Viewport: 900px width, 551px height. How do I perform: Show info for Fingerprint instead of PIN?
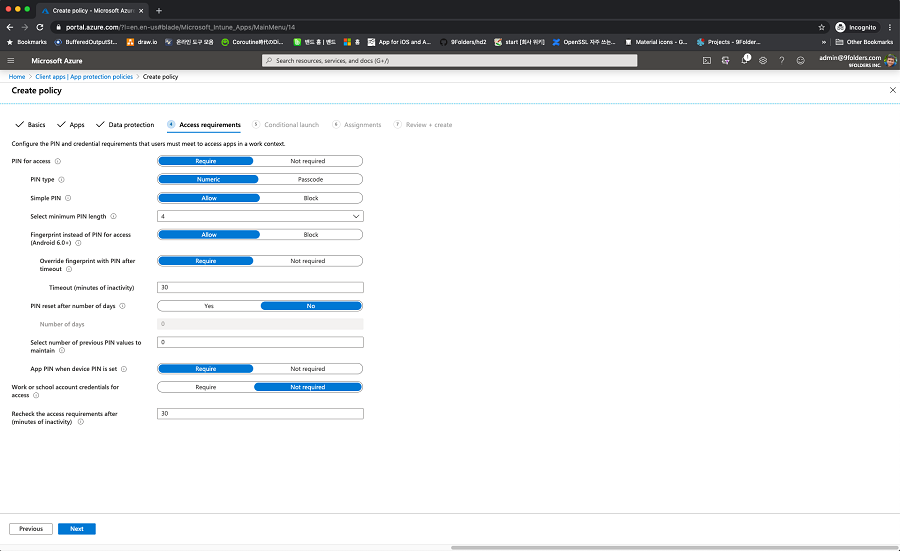tap(78, 243)
